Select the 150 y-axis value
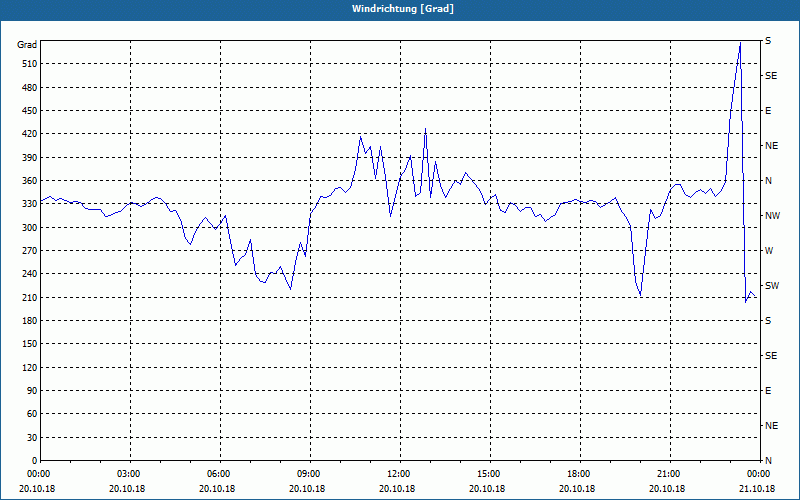Screen dimensions: 800x500 tap(30, 344)
